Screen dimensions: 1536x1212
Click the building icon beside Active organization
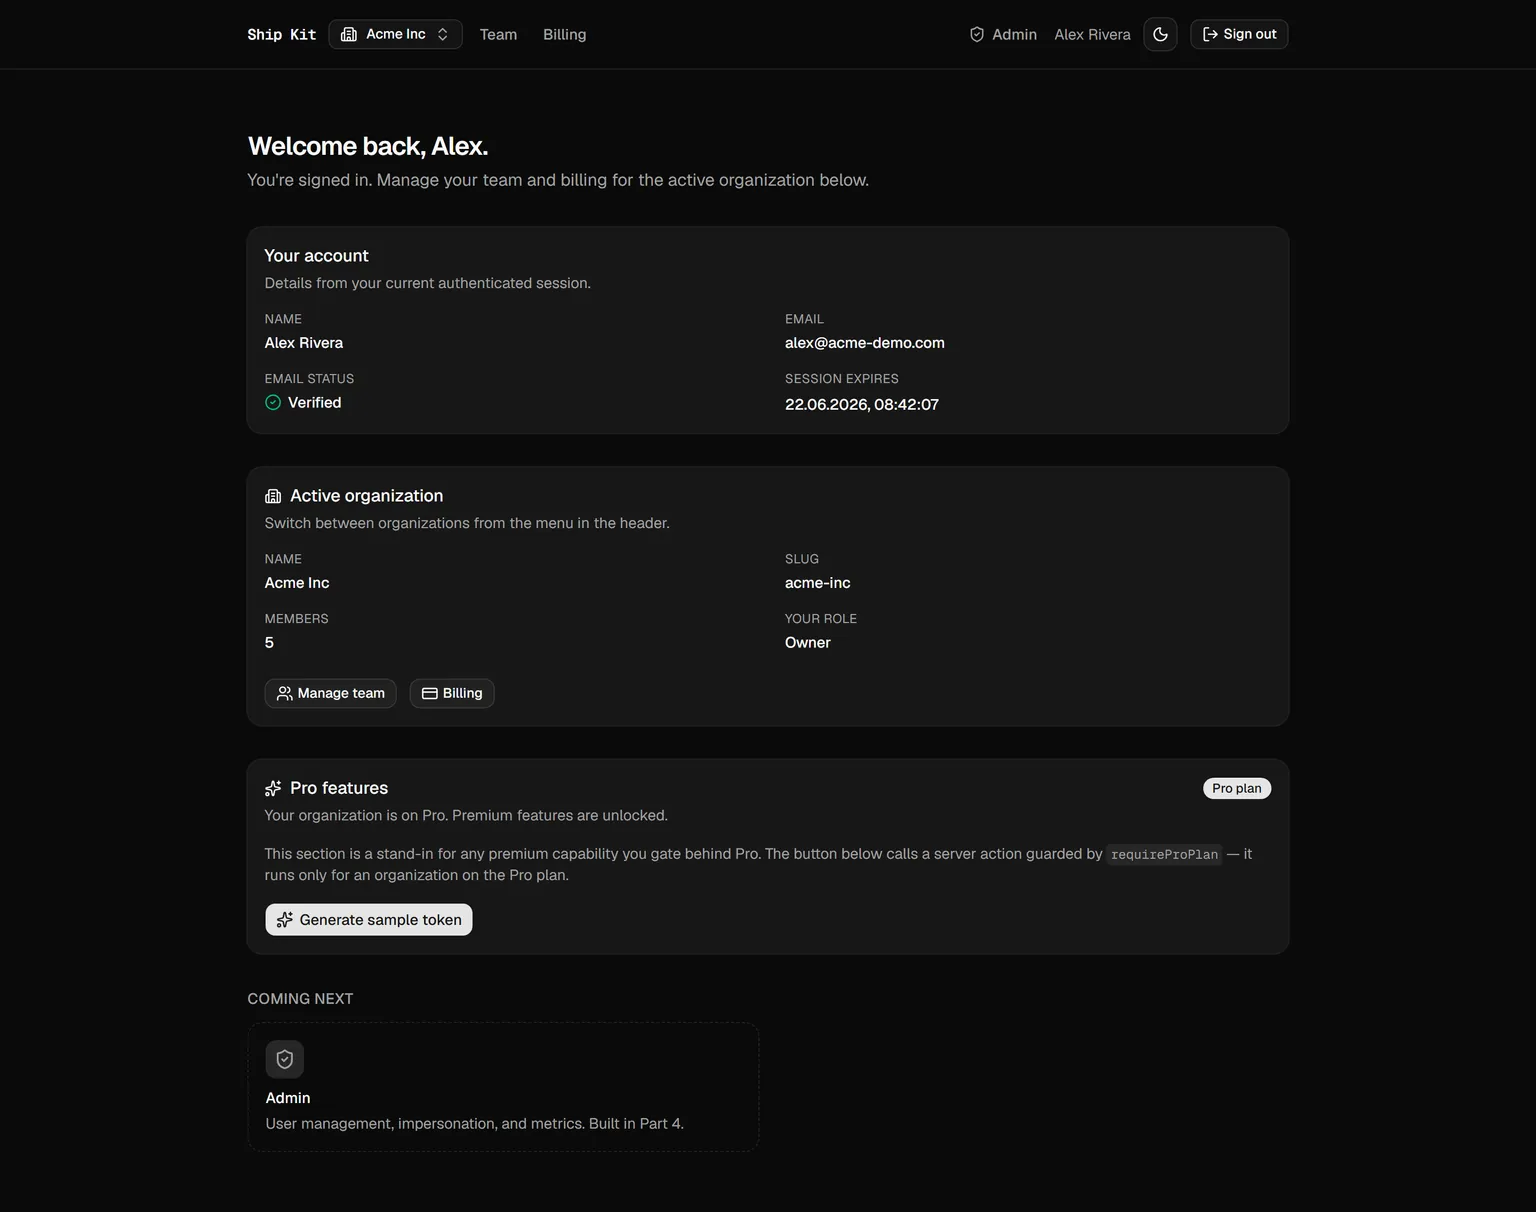(x=273, y=496)
